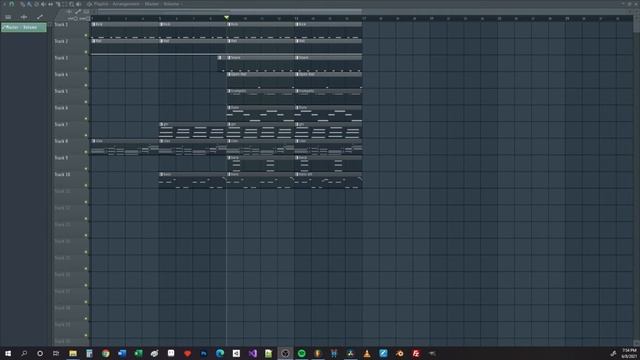Open clip menu of Track 6 clip at bar 9
The width and height of the screenshot is (640, 360).
(229, 108)
